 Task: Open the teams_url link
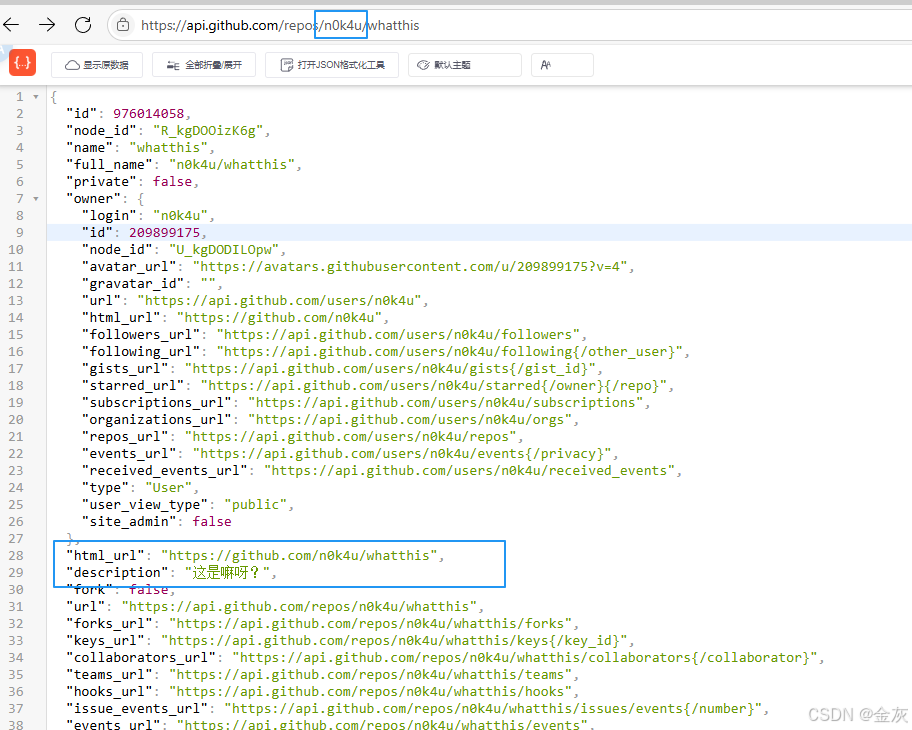click(370, 675)
